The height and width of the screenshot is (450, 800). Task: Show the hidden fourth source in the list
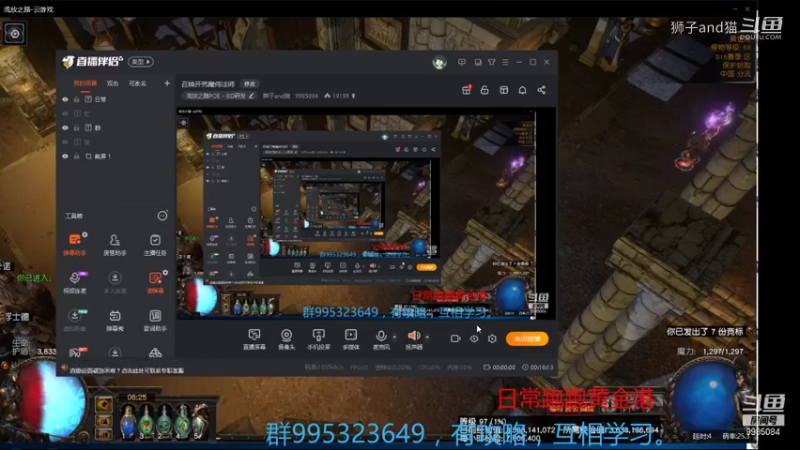tap(65, 142)
